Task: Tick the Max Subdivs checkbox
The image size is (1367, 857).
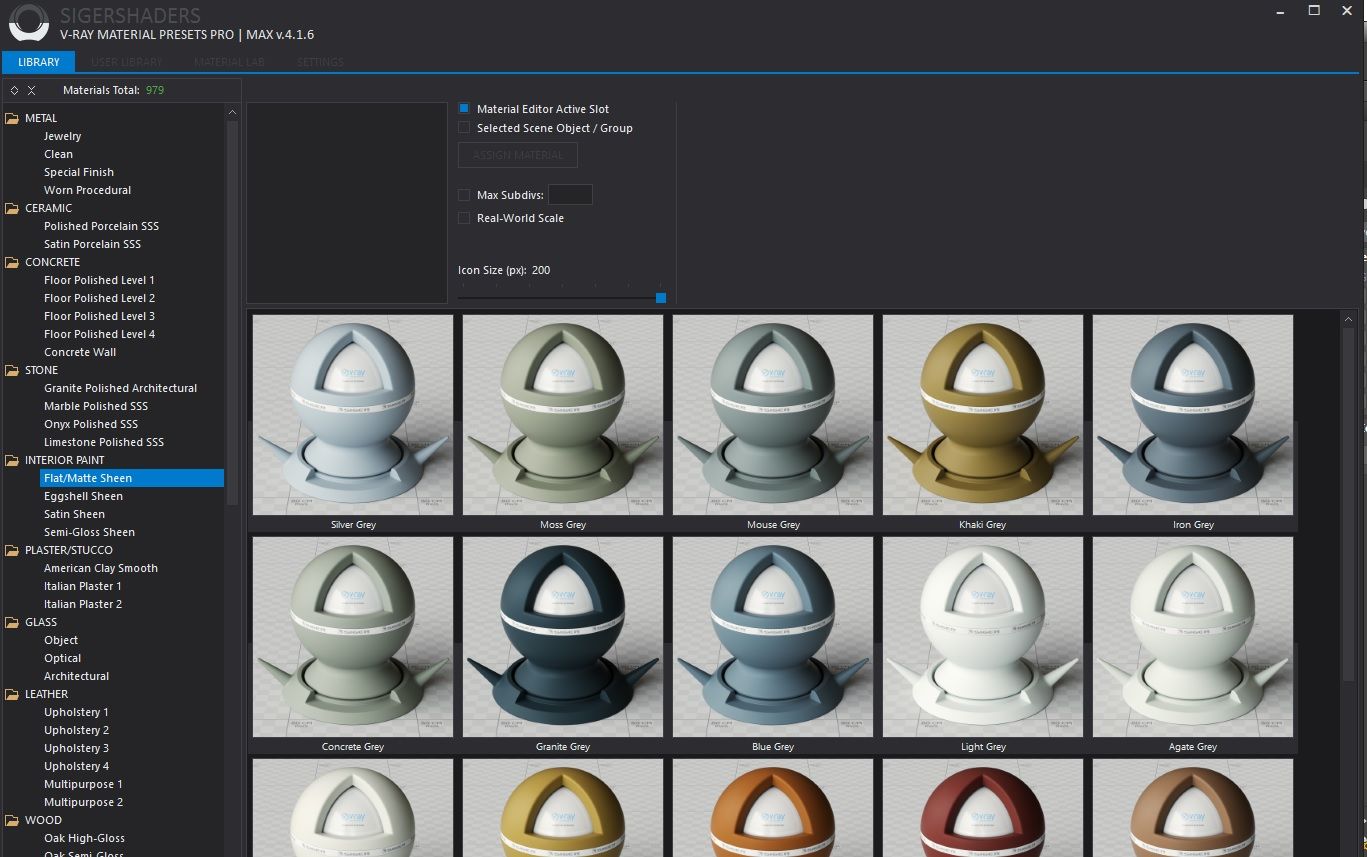Action: click(x=464, y=195)
